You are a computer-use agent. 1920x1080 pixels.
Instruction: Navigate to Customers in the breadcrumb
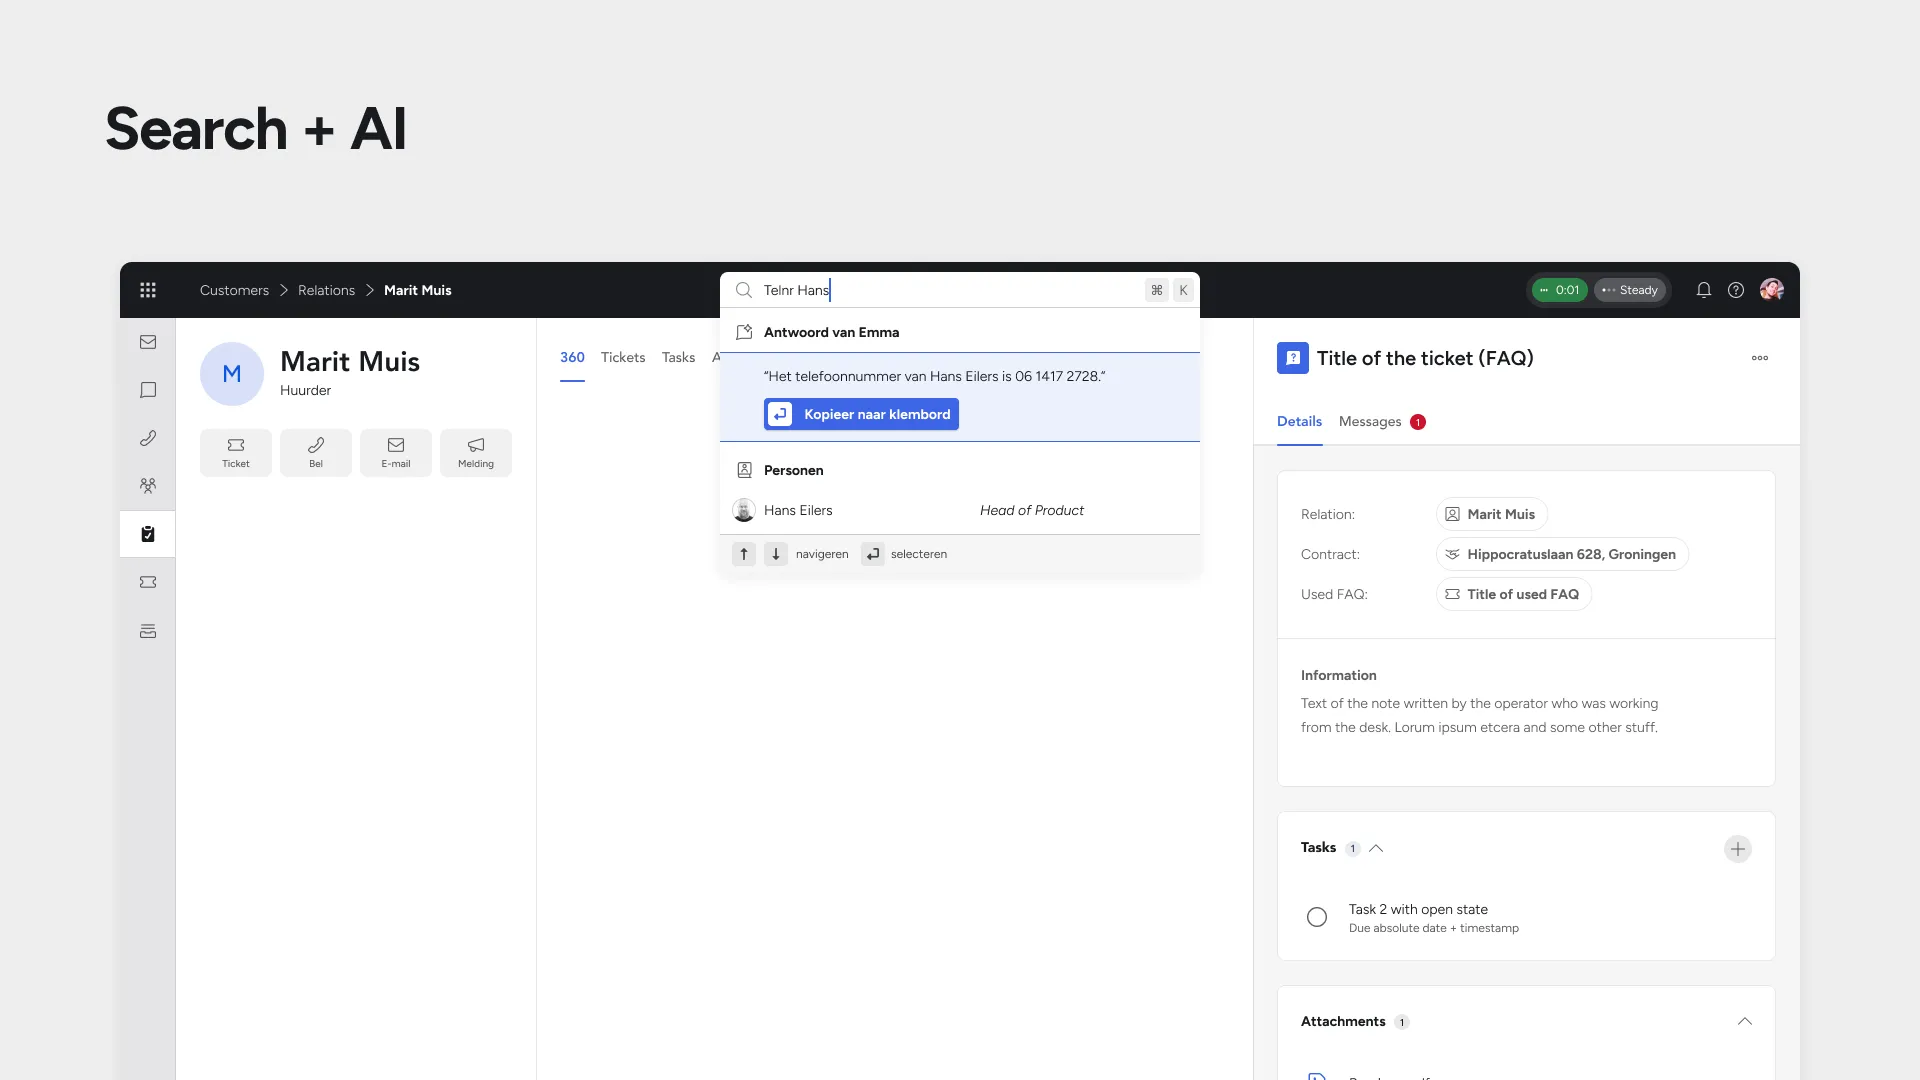pos(234,290)
